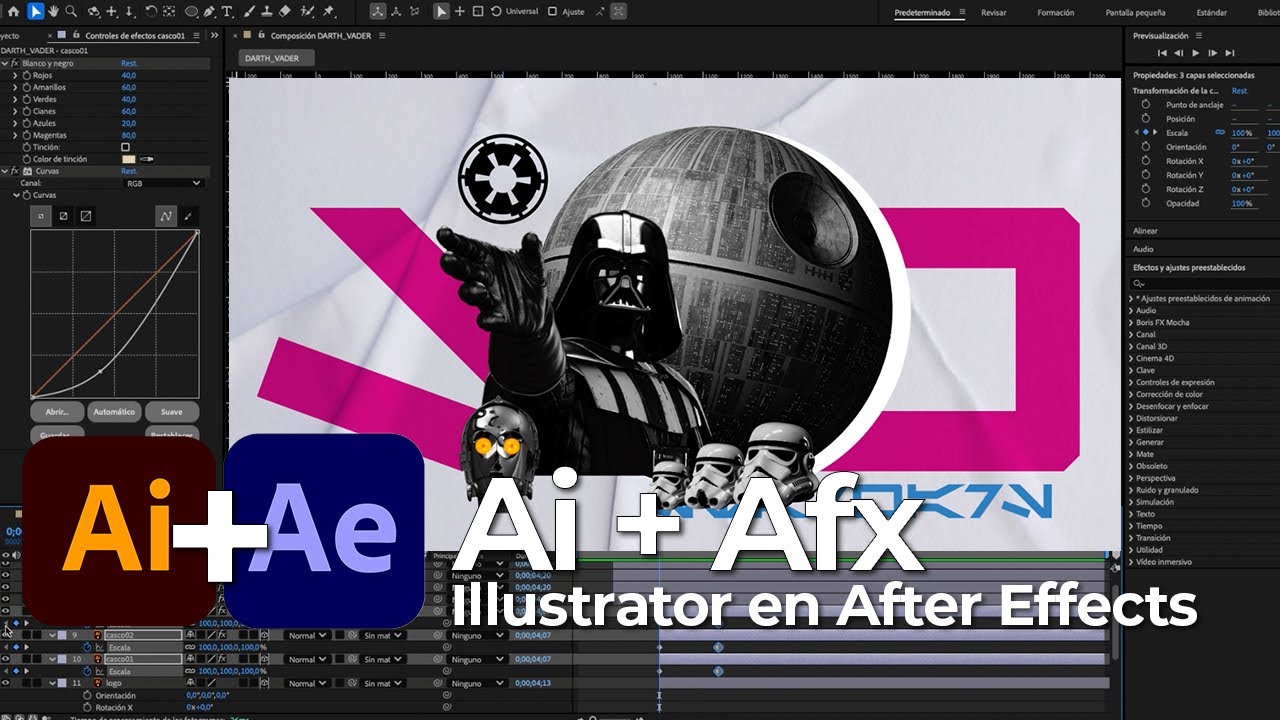The image size is (1280, 720).
Task: Select the DARTH_VADER composition tab
Action: [276, 58]
